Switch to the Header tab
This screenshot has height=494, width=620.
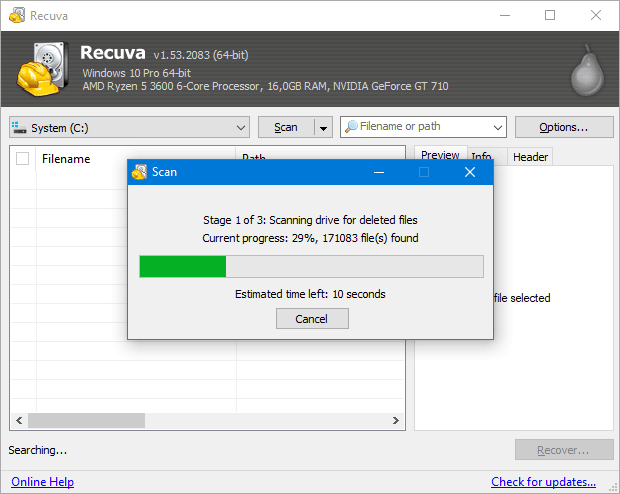pos(530,157)
